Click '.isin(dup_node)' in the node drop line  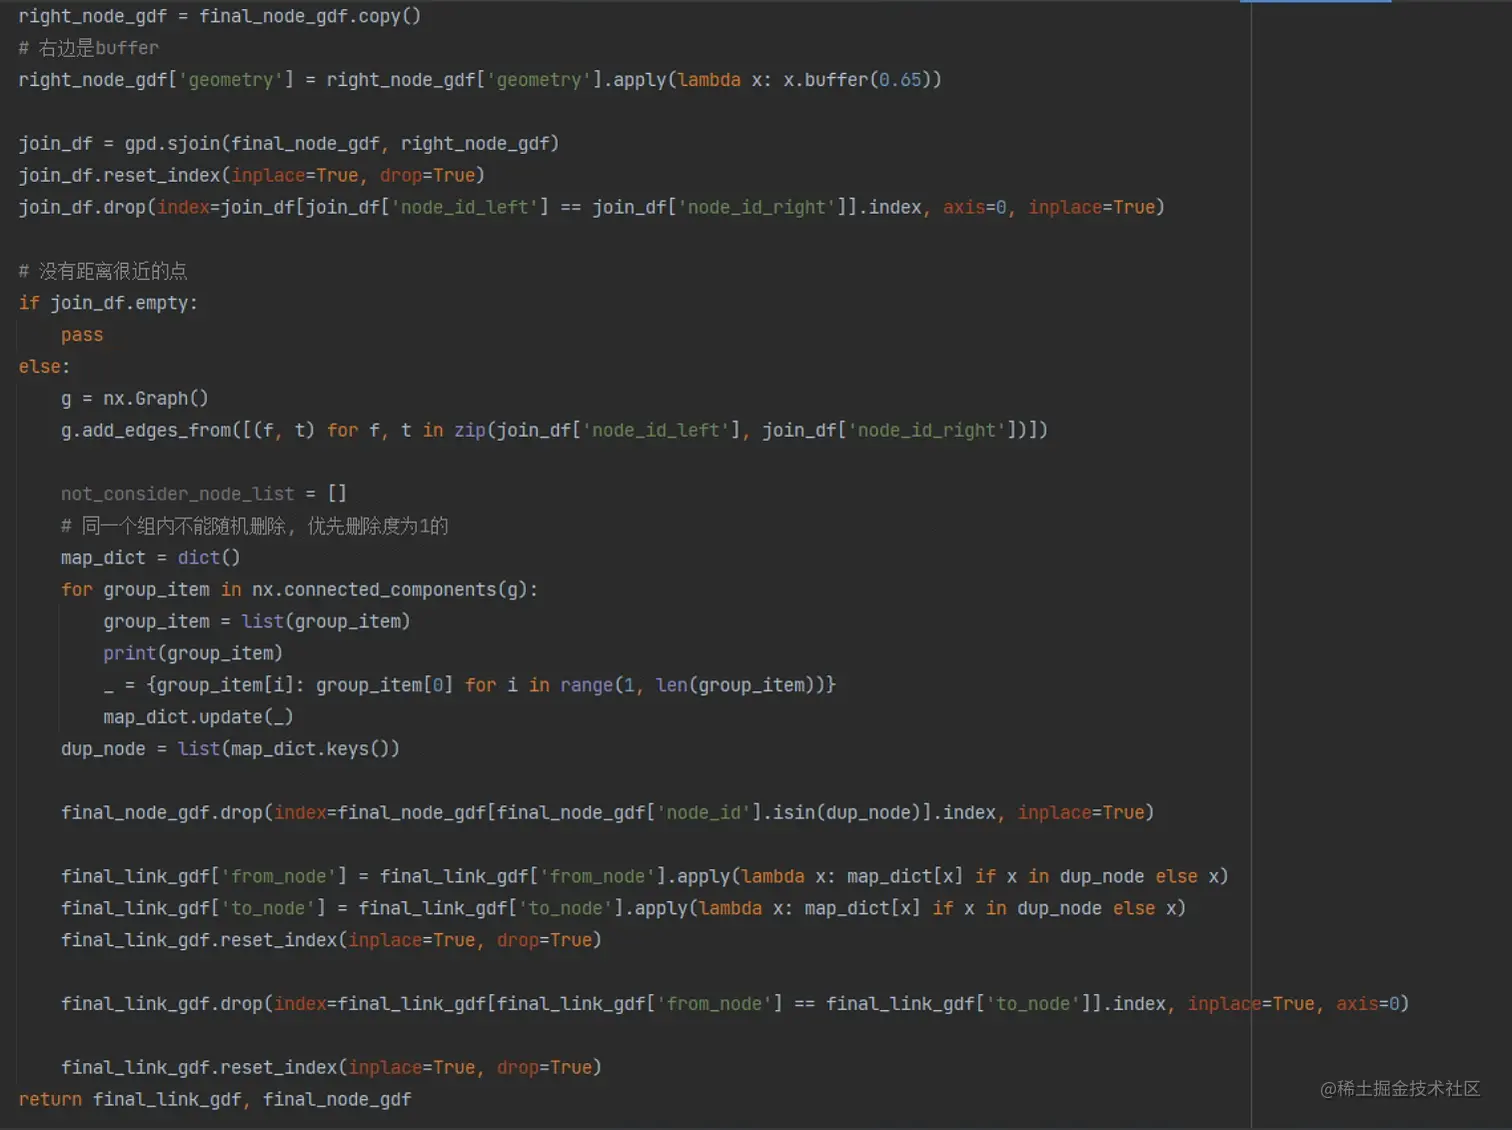click(847, 813)
